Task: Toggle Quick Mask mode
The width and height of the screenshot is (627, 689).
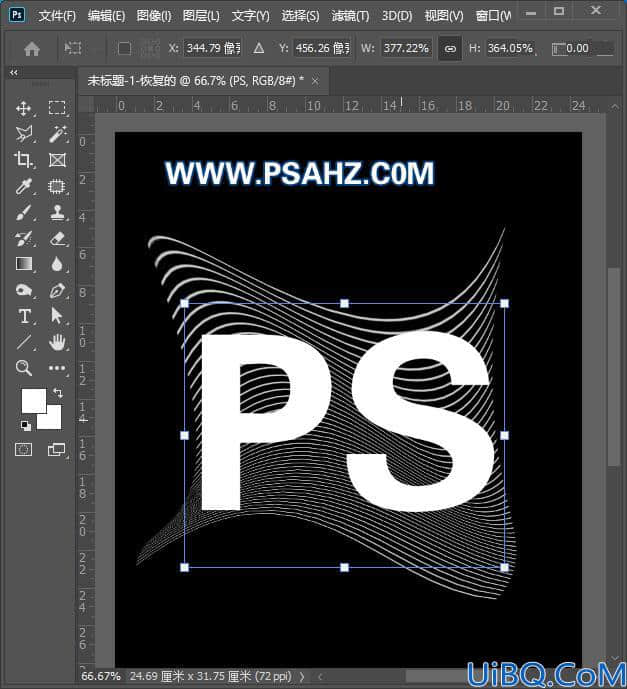Action: pyautogui.click(x=24, y=450)
